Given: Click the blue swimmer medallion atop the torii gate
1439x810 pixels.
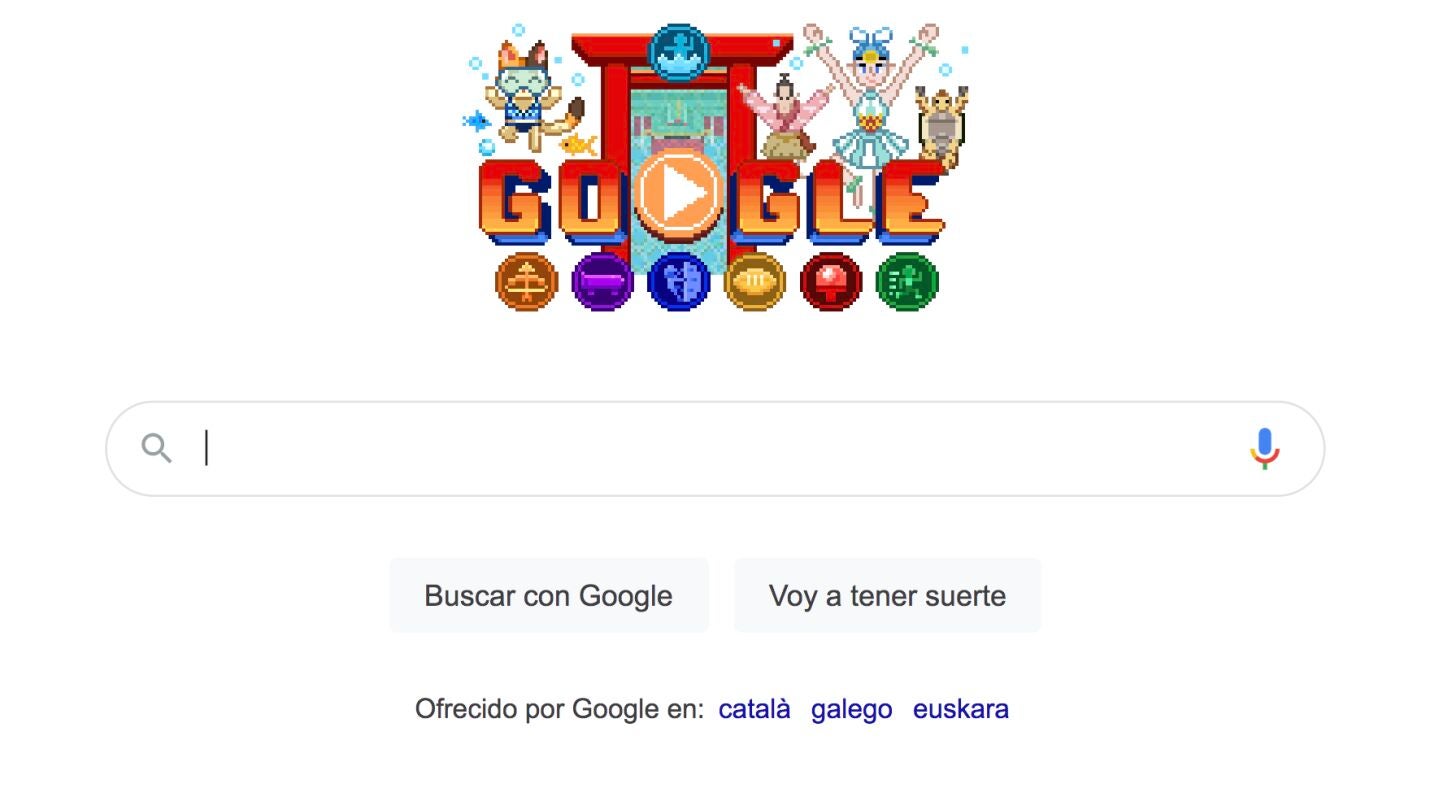Looking at the screenshot, I should (678, 54).
